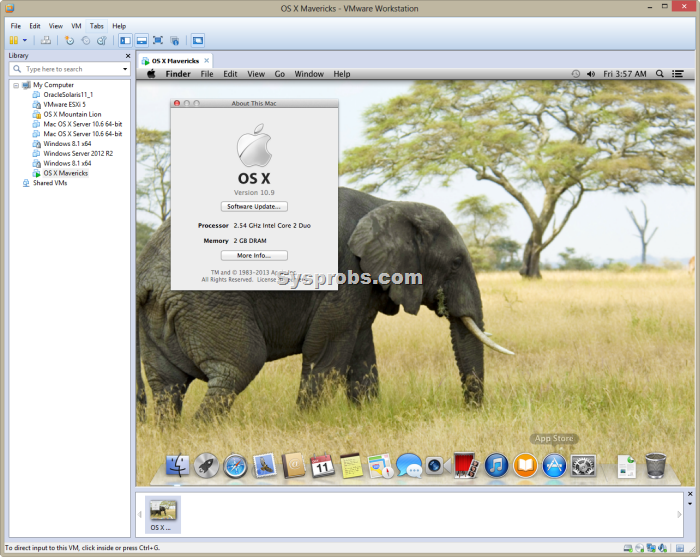
Task: Select Windows Server 2012 R2 VM
Action: 78,154
